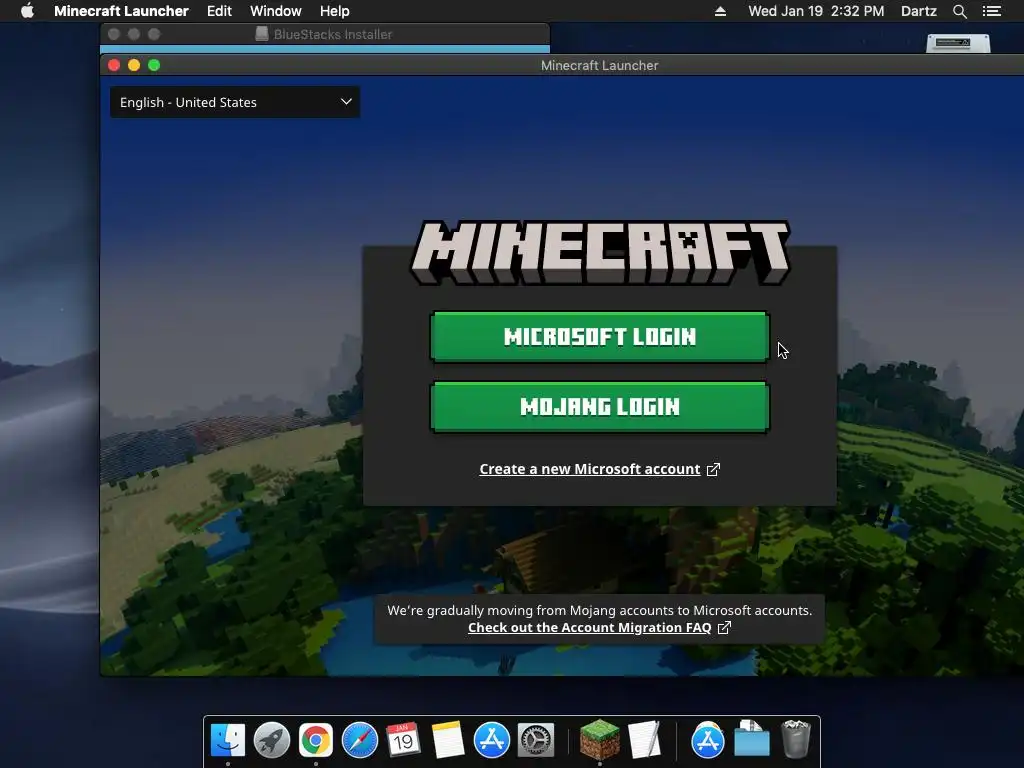Click the BlueStacks Installer window title bar

tap(325, 34)
